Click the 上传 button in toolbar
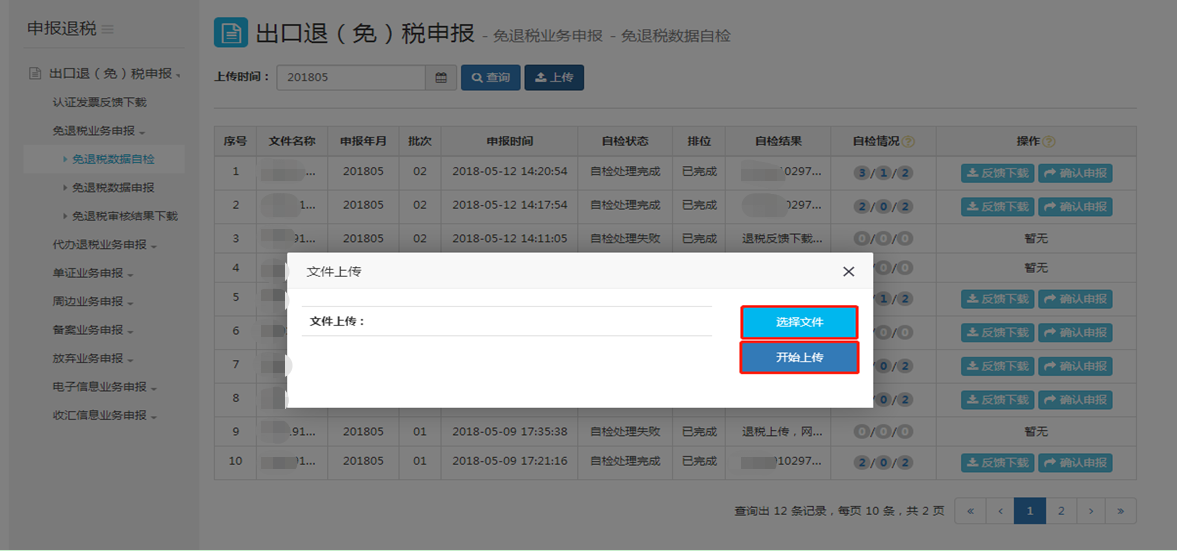The image size is (1177, 551). tap(554, 78)
